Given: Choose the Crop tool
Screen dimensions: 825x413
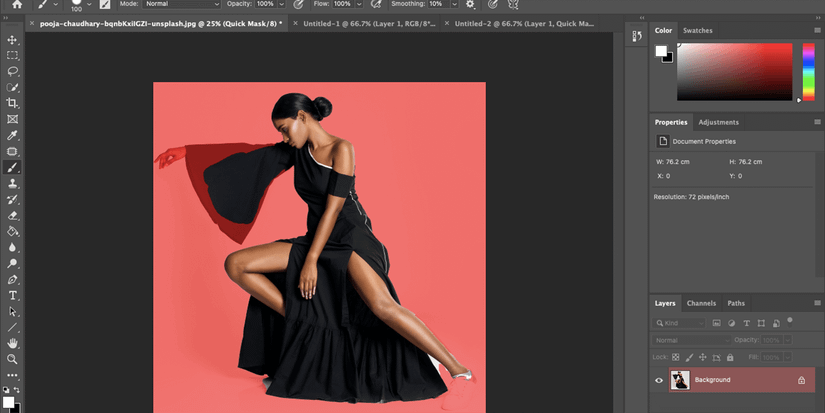Looking at the screenshot, I should coord(13,103).
